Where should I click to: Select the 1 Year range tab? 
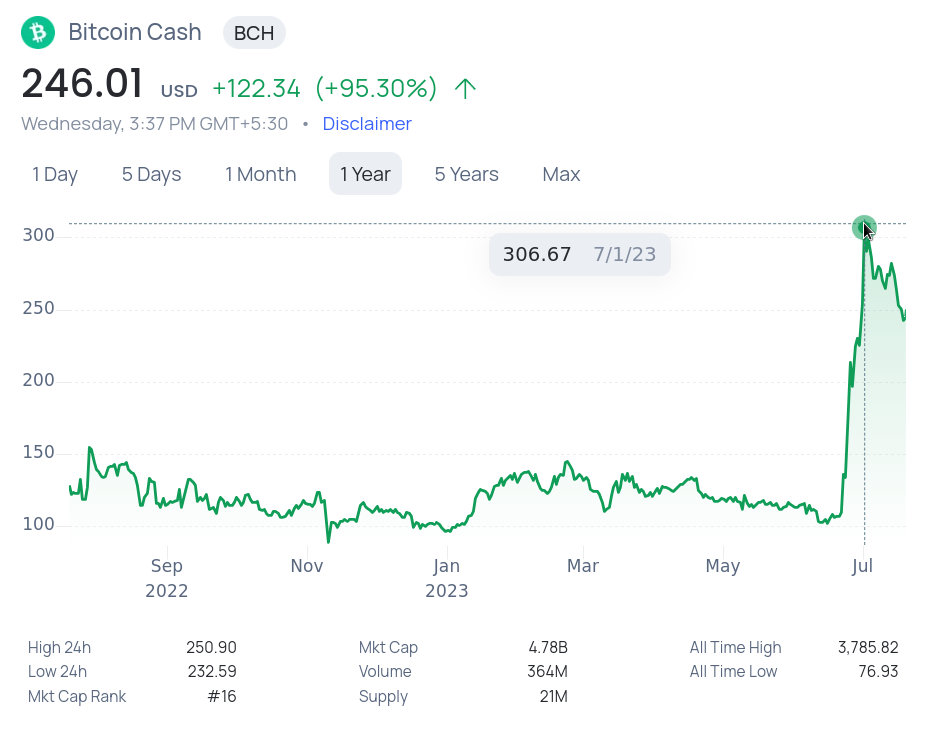[365, 174]
